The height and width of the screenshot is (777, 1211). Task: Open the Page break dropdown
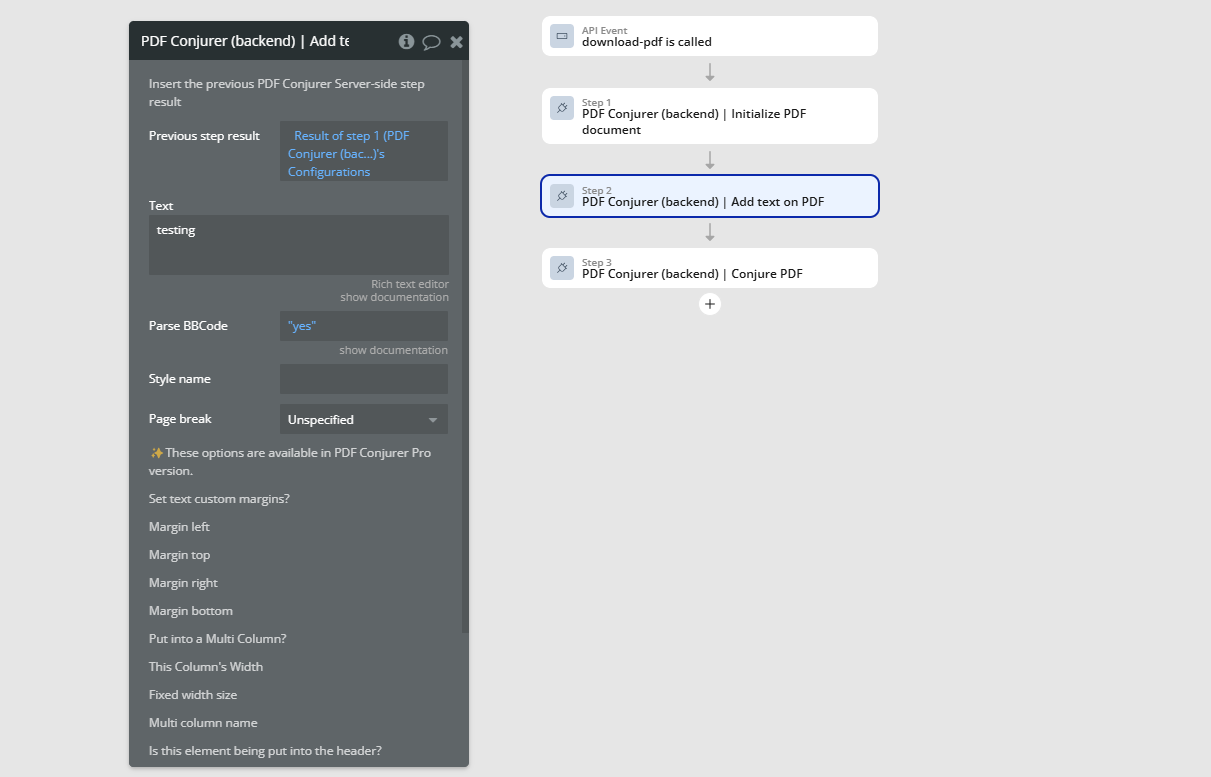[364, 419]
